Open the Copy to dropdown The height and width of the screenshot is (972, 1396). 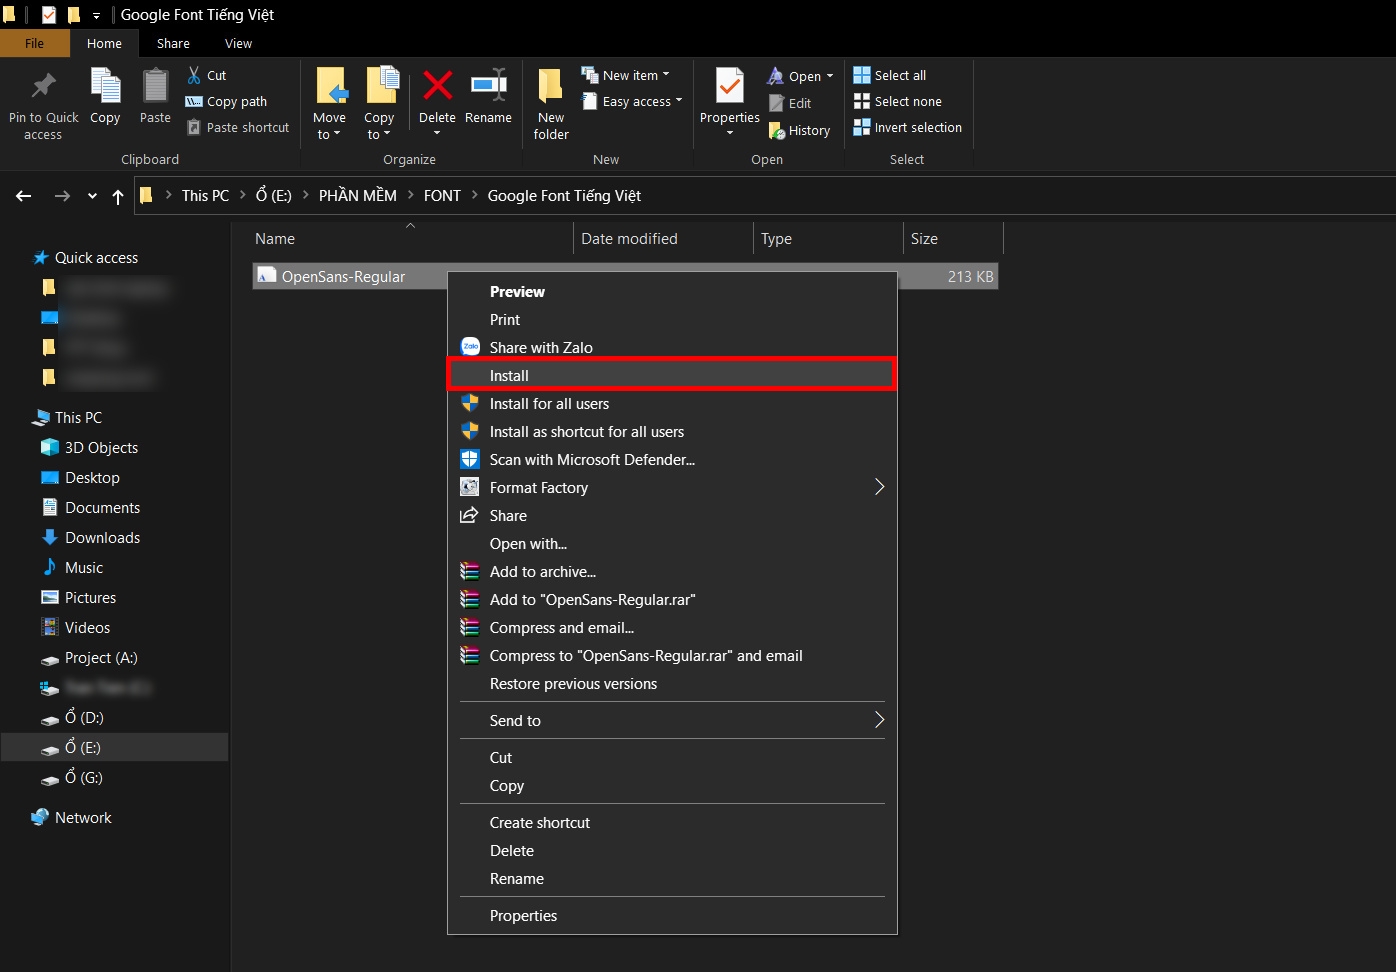point(380,104)
